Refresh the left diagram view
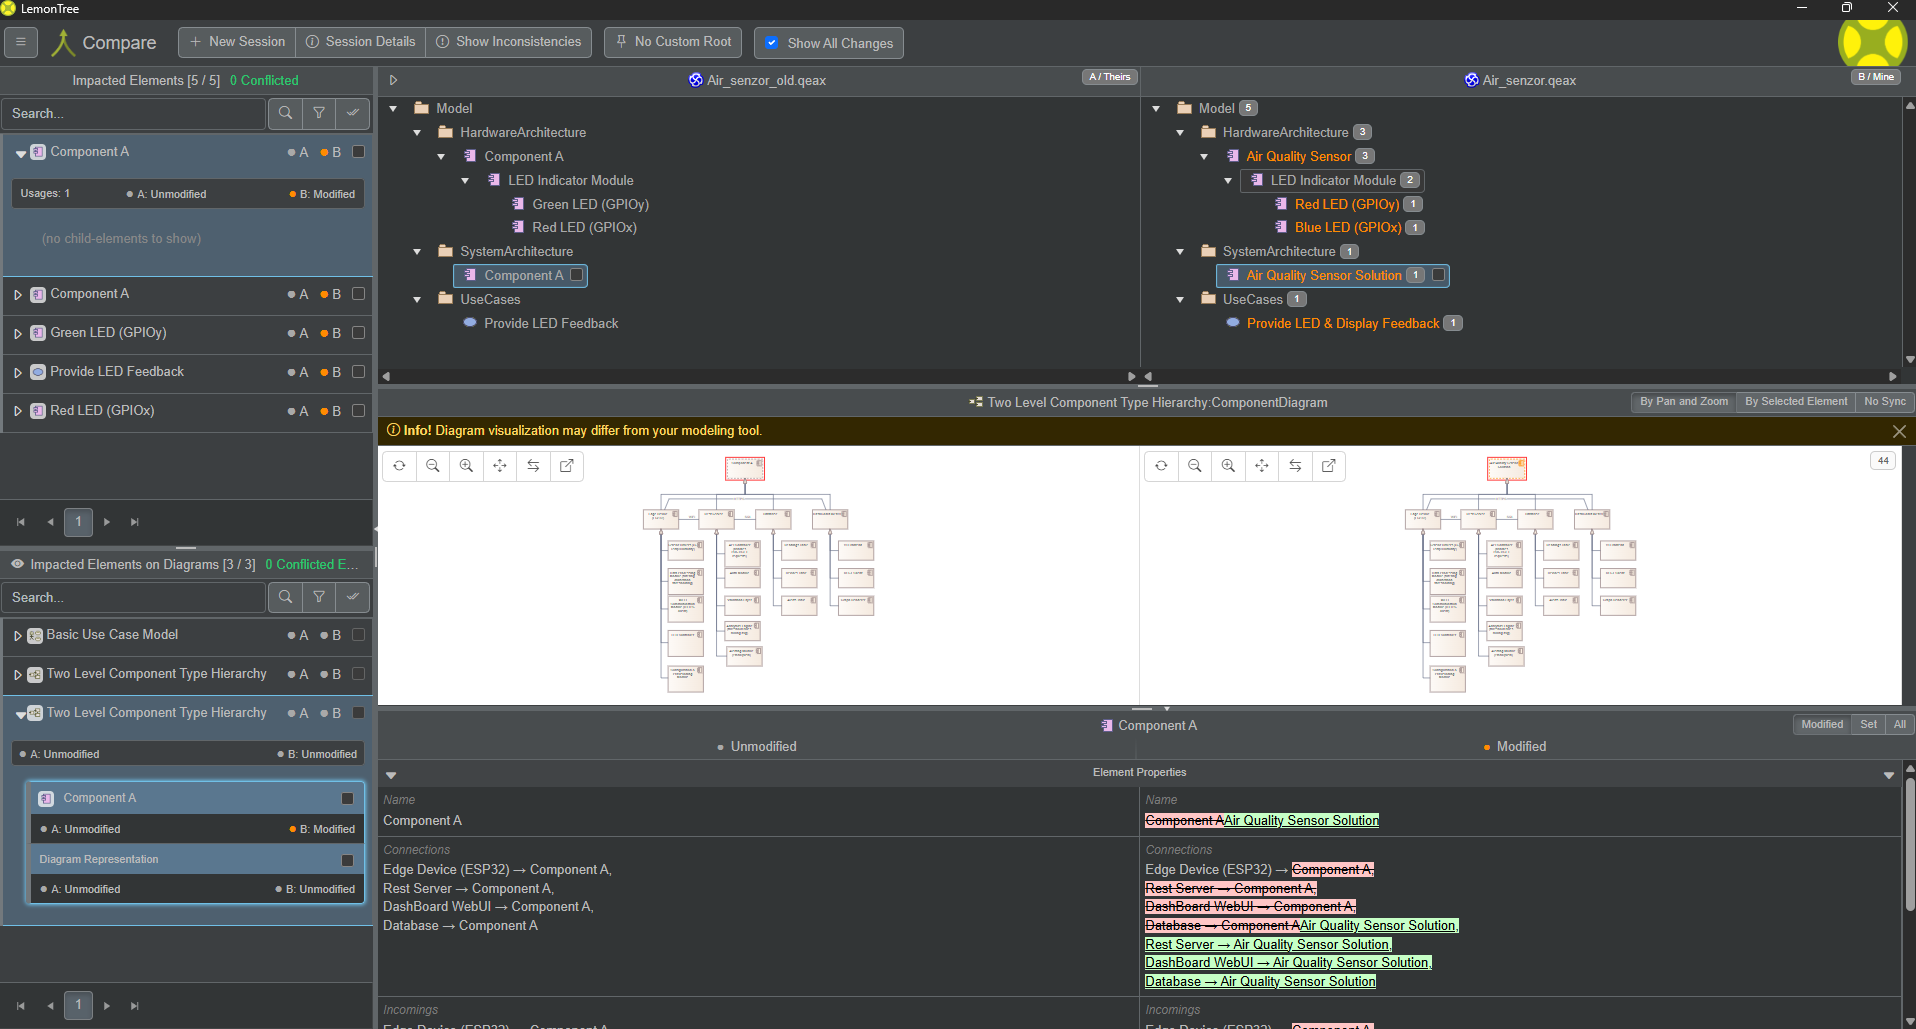The width and height of the screenshot is (1916, 1029). [399, 466]
